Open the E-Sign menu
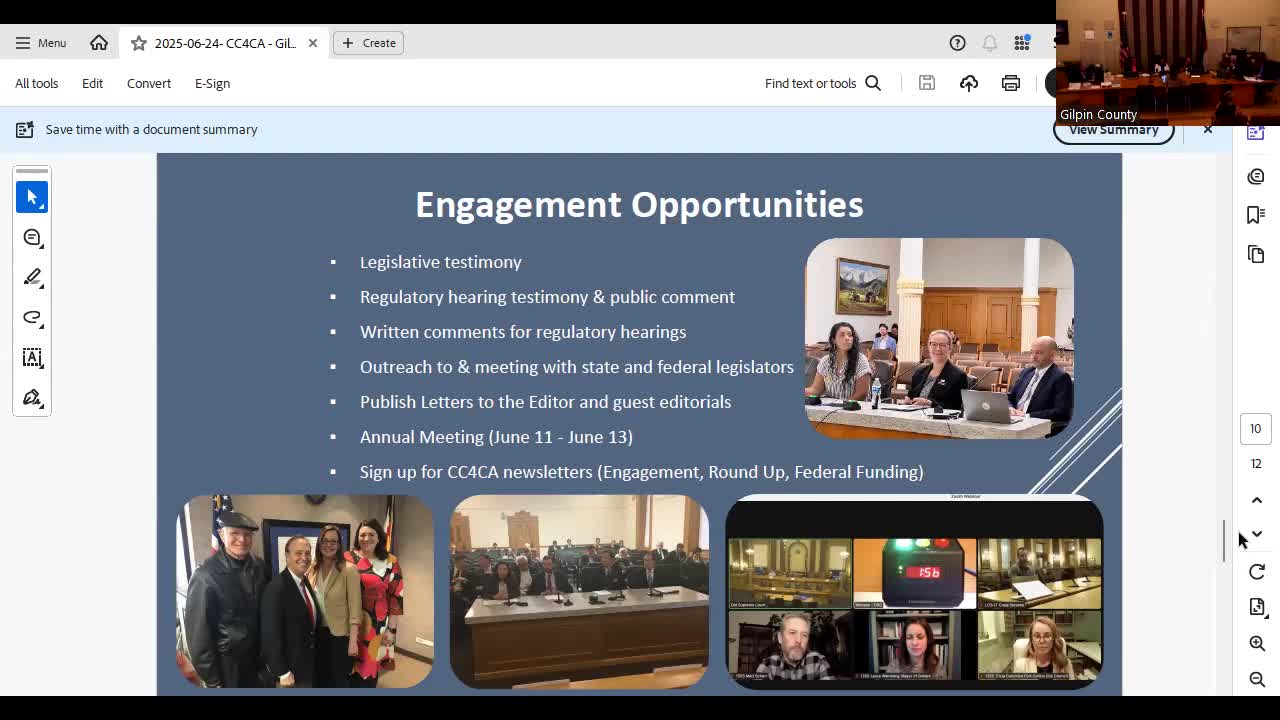The height and width of the screenshot is (720, 1280). pyautogui.click(x=212, y=83)
